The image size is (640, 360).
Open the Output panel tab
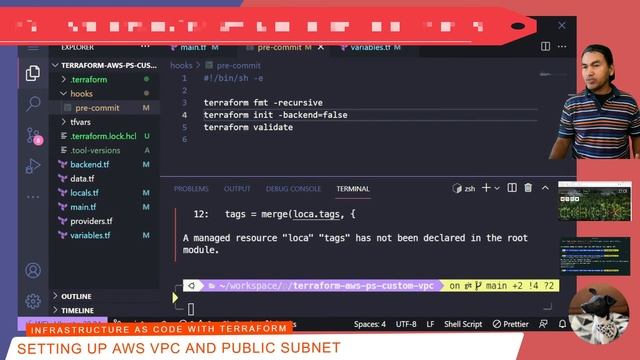pos(237,189)
